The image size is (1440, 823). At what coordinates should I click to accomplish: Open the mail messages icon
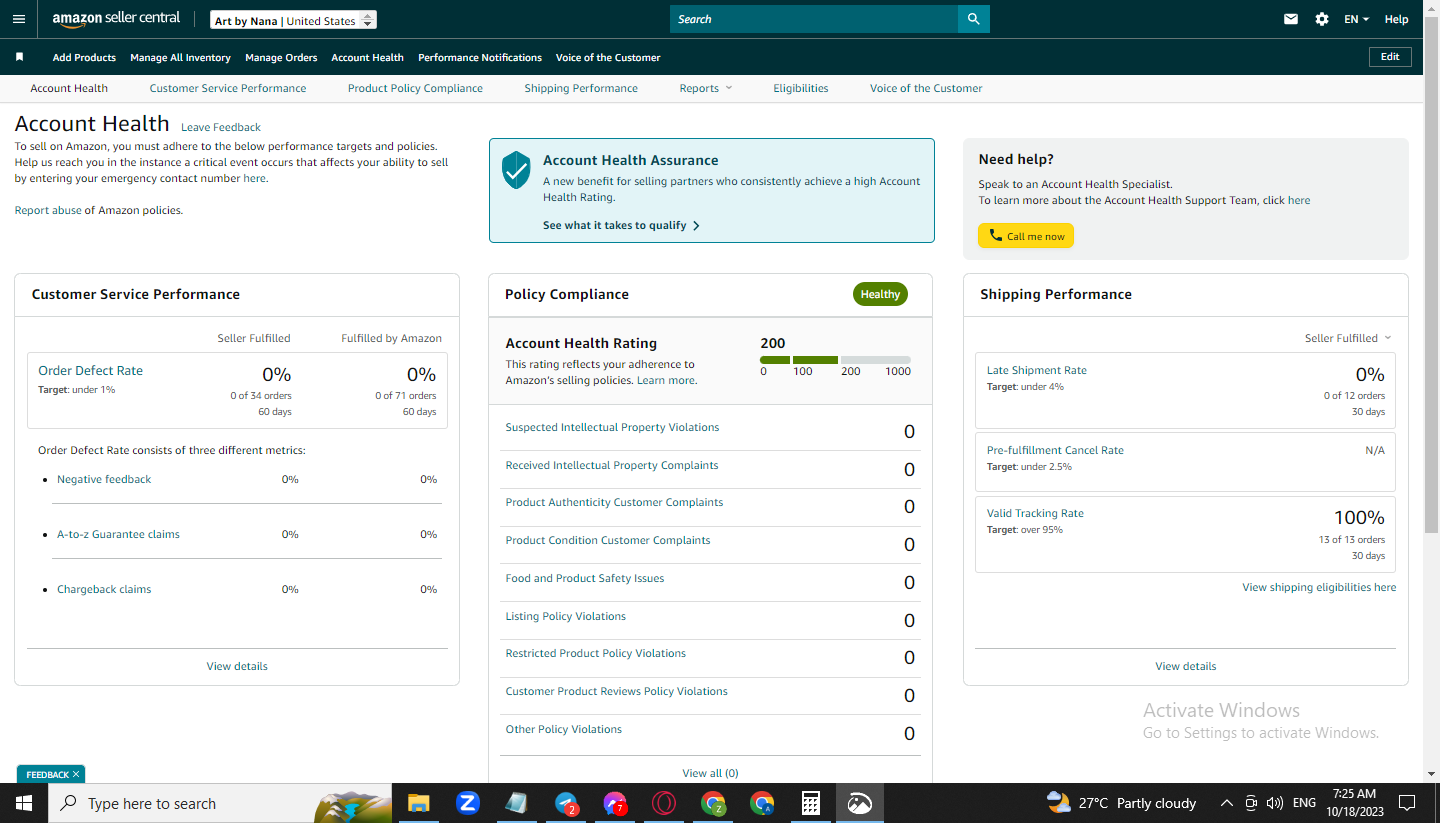click(1291, 19)
